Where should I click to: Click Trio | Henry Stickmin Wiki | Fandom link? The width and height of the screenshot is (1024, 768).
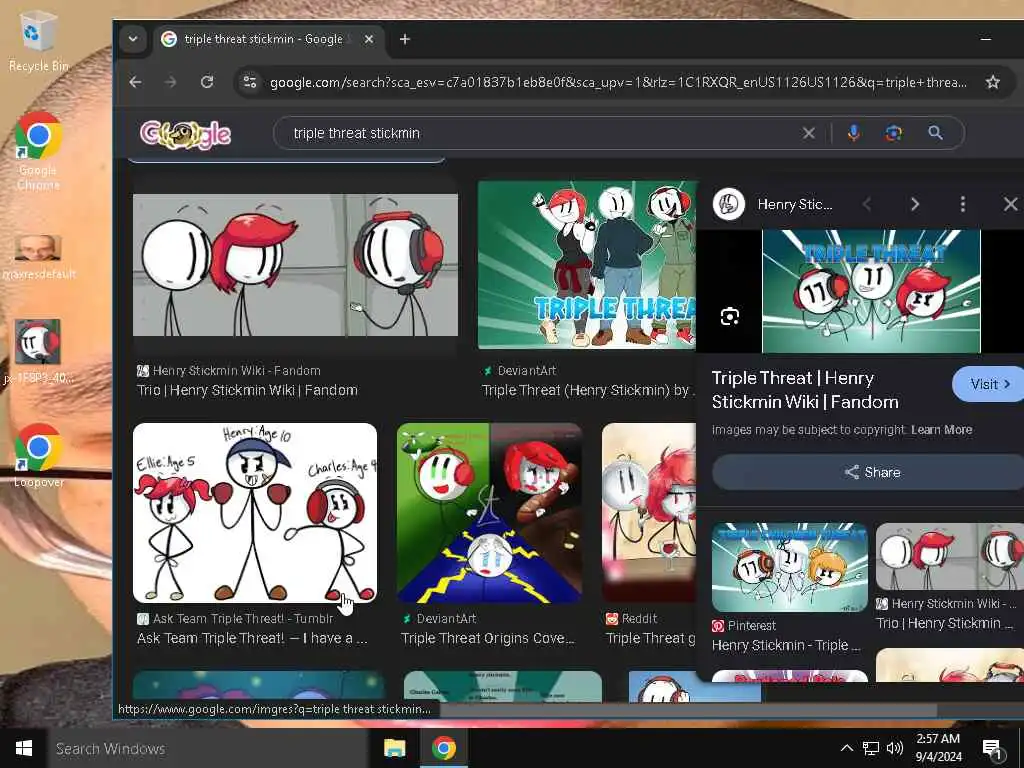click(x=247, y=391)
